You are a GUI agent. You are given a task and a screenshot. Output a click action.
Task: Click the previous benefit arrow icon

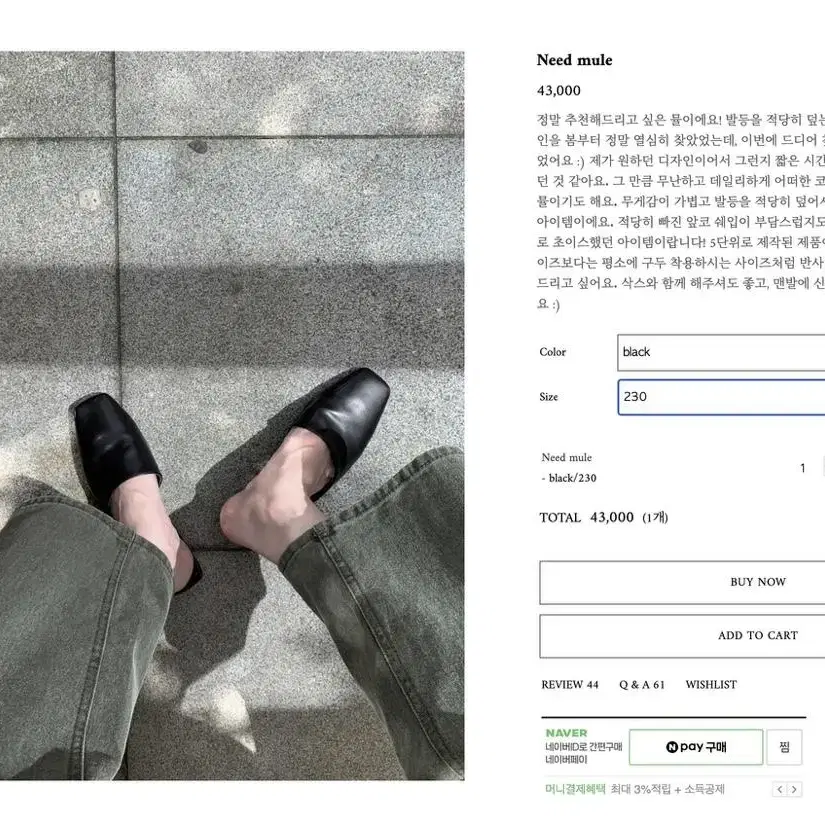click(780, 789)
